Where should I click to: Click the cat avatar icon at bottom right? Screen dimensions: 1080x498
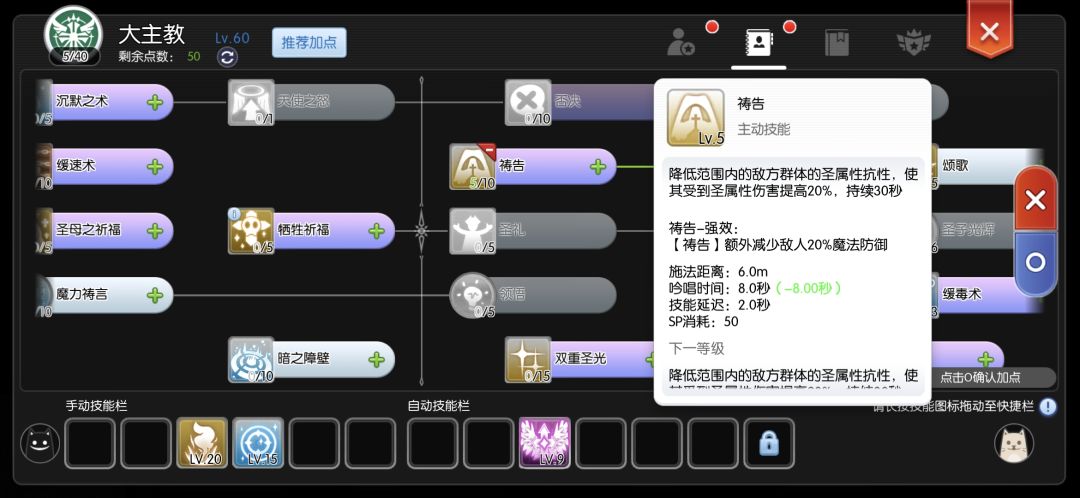click(1014, 443)
